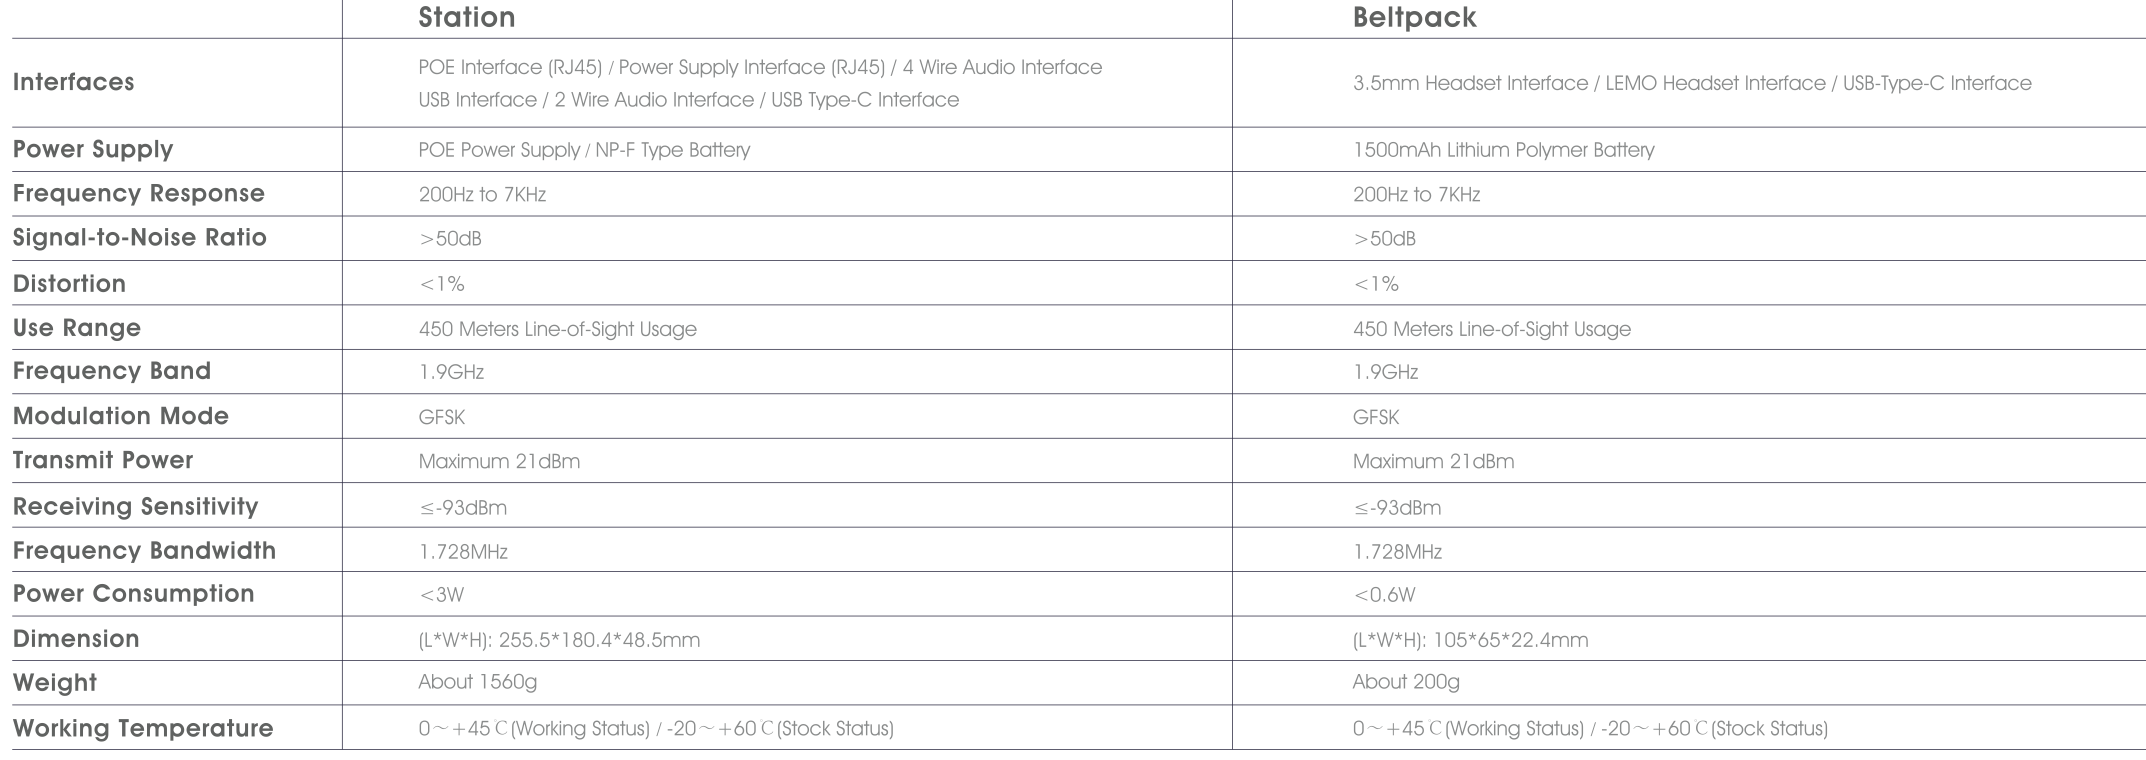The width and height of the screenshot is (2146, 760).
Task: Select the About 1560g weight value
Action: 477,683
